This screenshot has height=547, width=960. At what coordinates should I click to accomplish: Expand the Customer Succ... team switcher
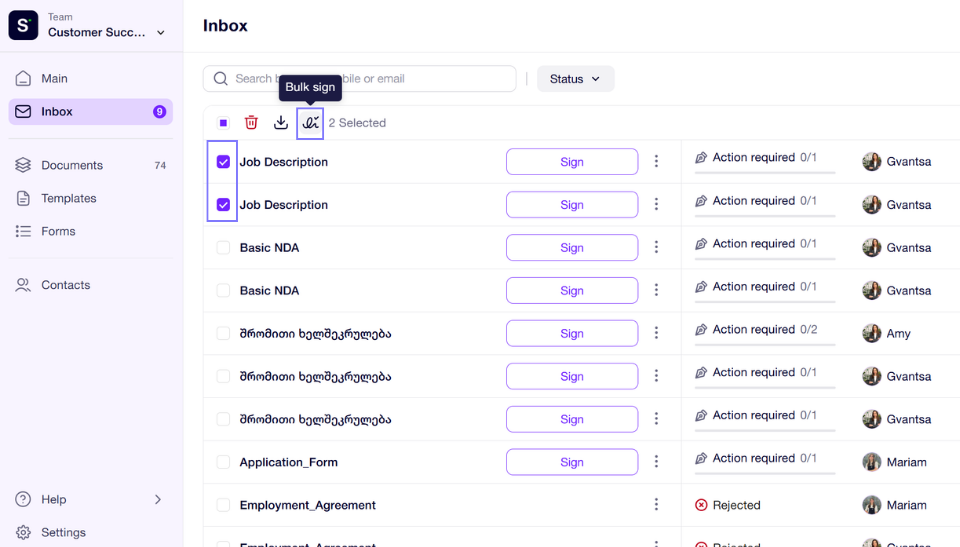tap(161, 32)
